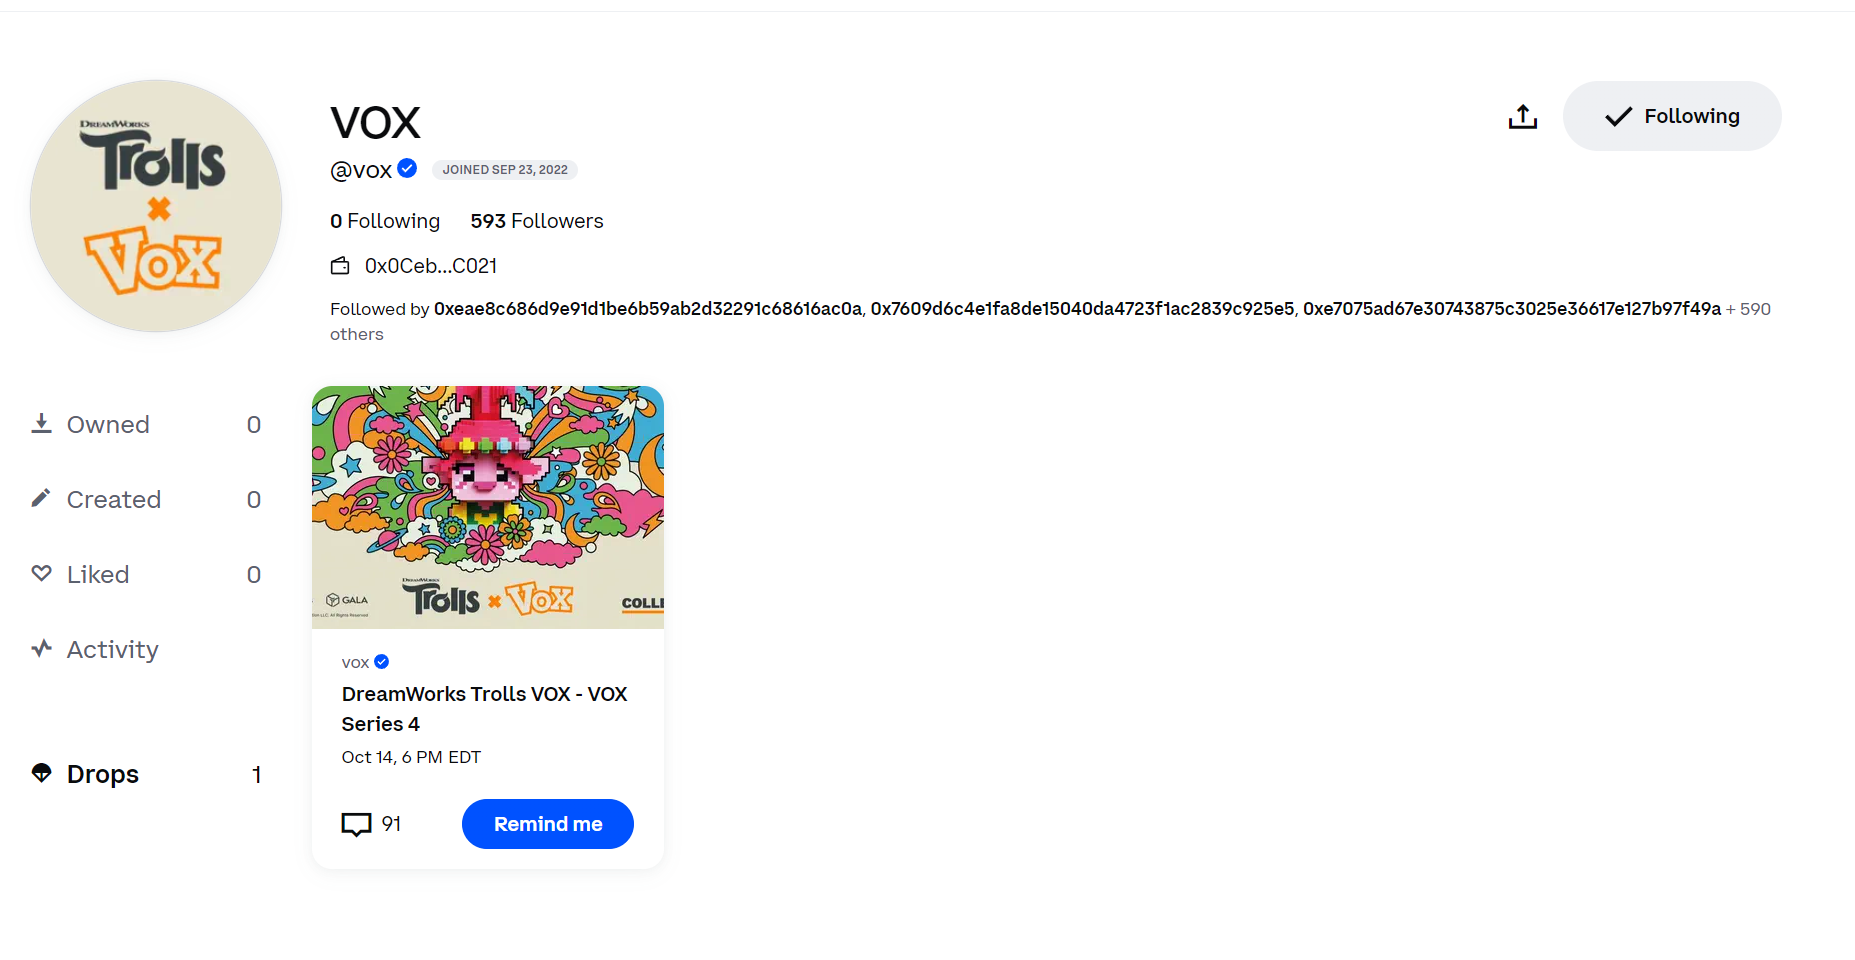View the 593 Followers list
This screenshot has width=1855, height=960.
coord(537,221)
